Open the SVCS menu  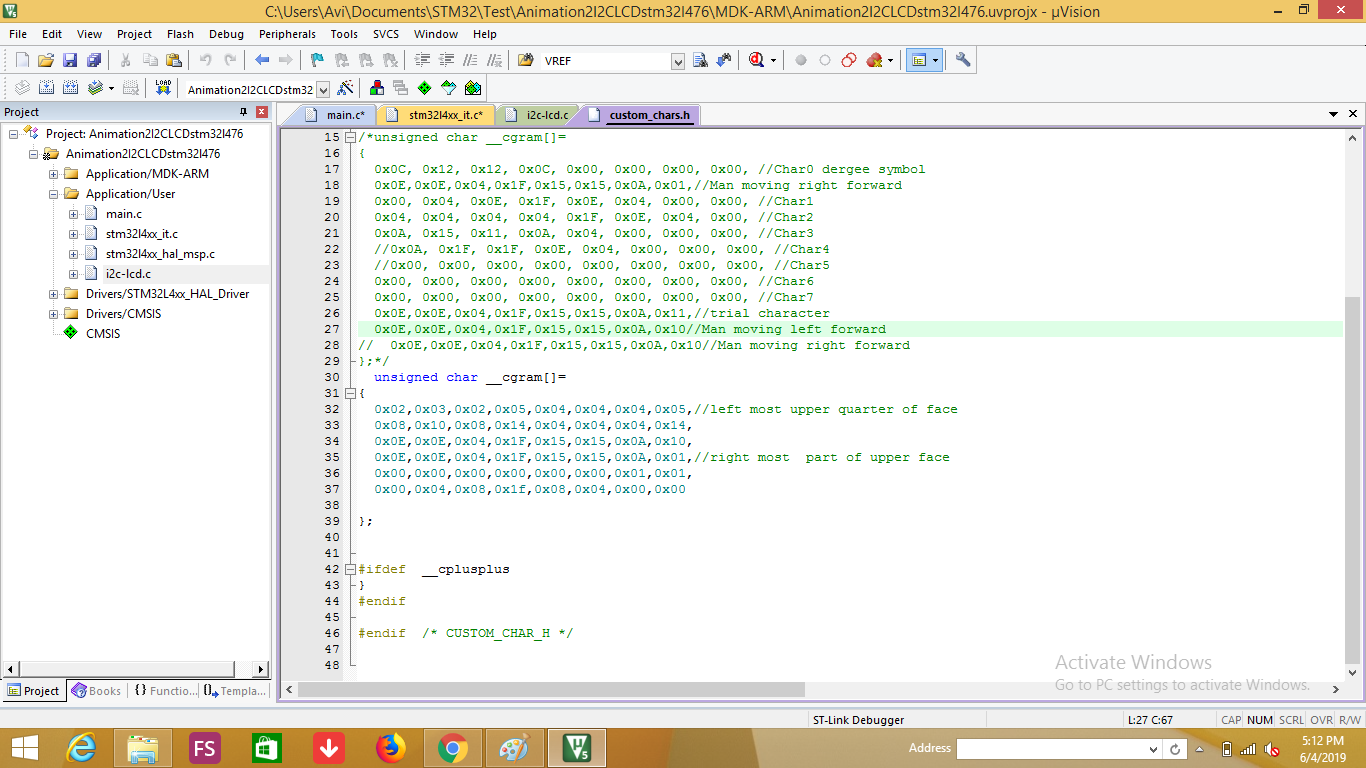coord(386,34)
